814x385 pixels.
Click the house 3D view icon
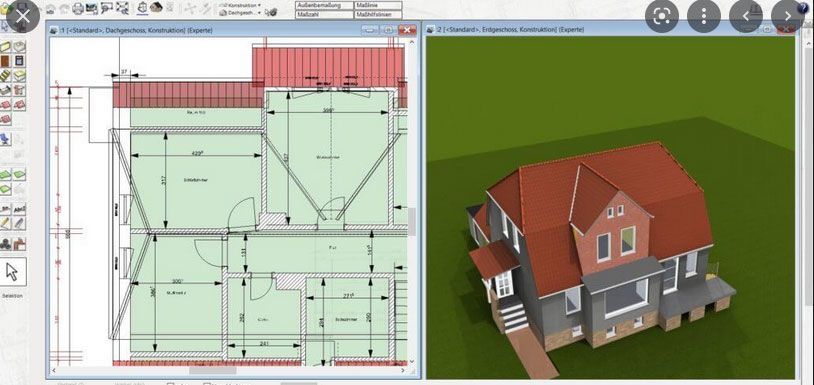[156, 7]
